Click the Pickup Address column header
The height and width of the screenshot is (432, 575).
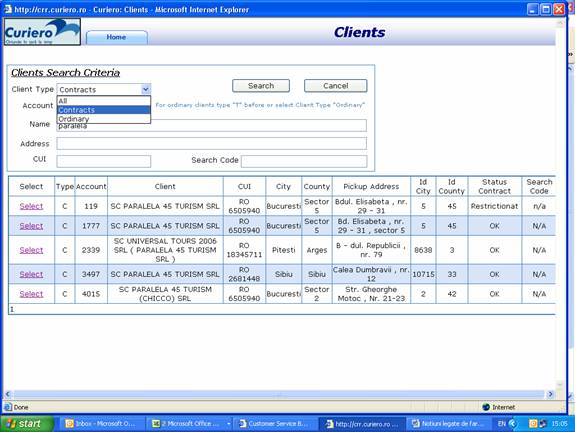pyautogui.click(x=371, y=186)
